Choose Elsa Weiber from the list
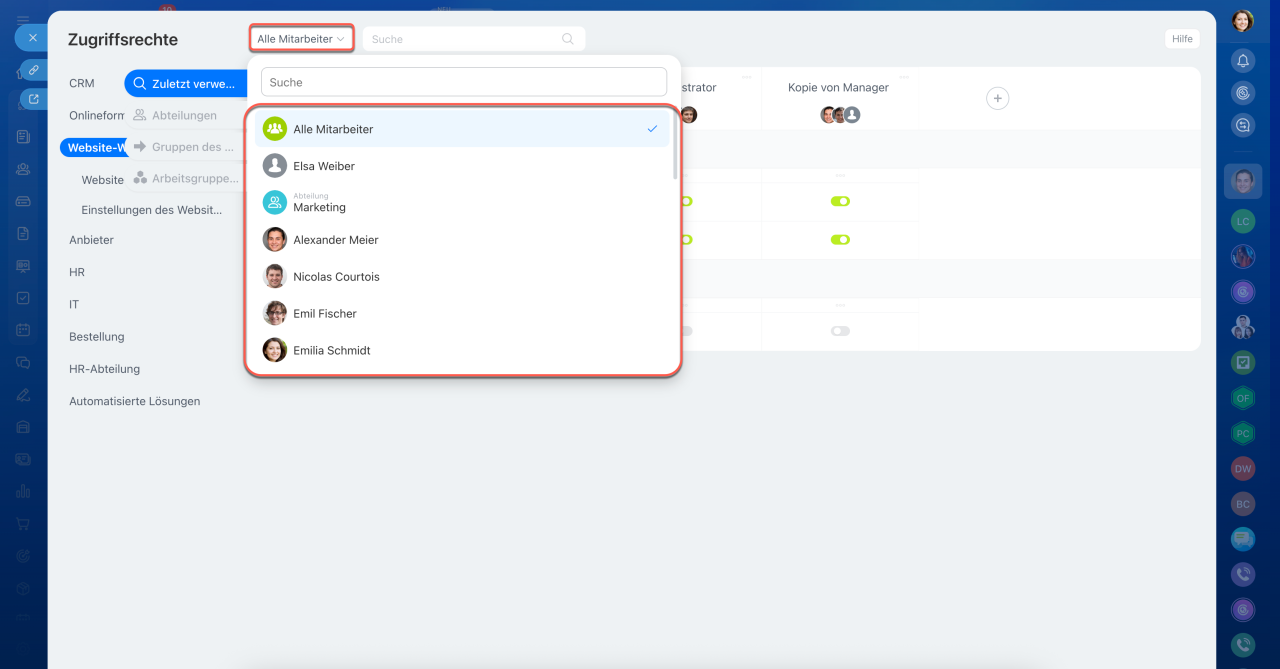This screenshot has height=669, width=1280. tap(462, 166)
